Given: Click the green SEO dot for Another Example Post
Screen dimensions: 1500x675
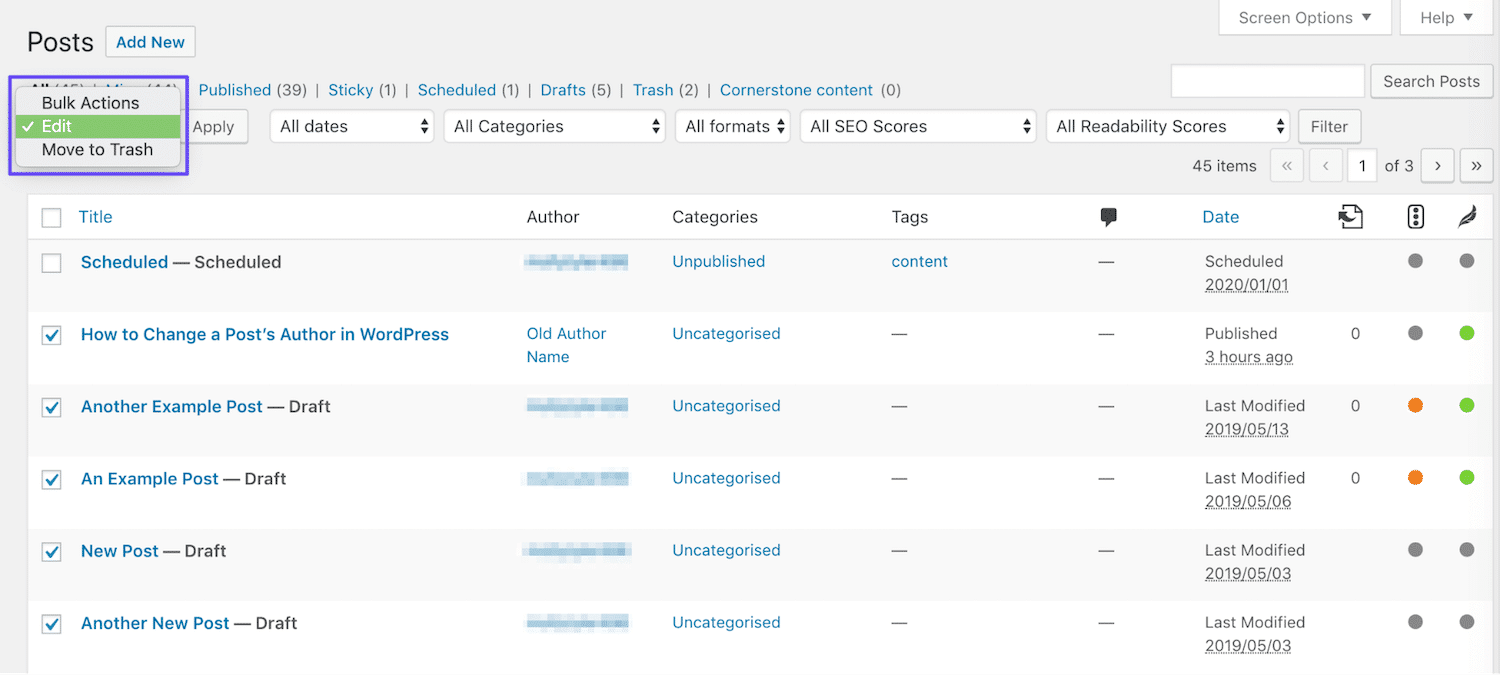Looking at the screenshot, I should coord(1466,405).
